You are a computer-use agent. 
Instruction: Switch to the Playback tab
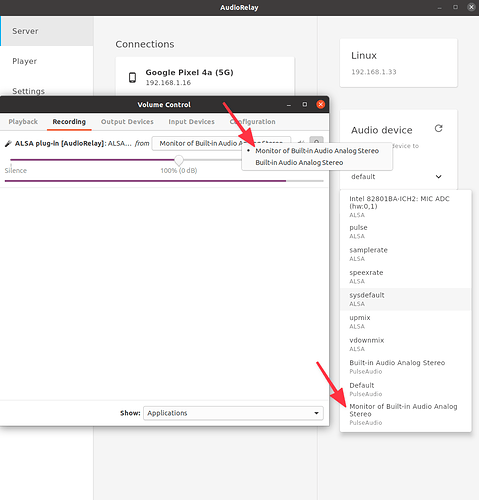point(23,122)
